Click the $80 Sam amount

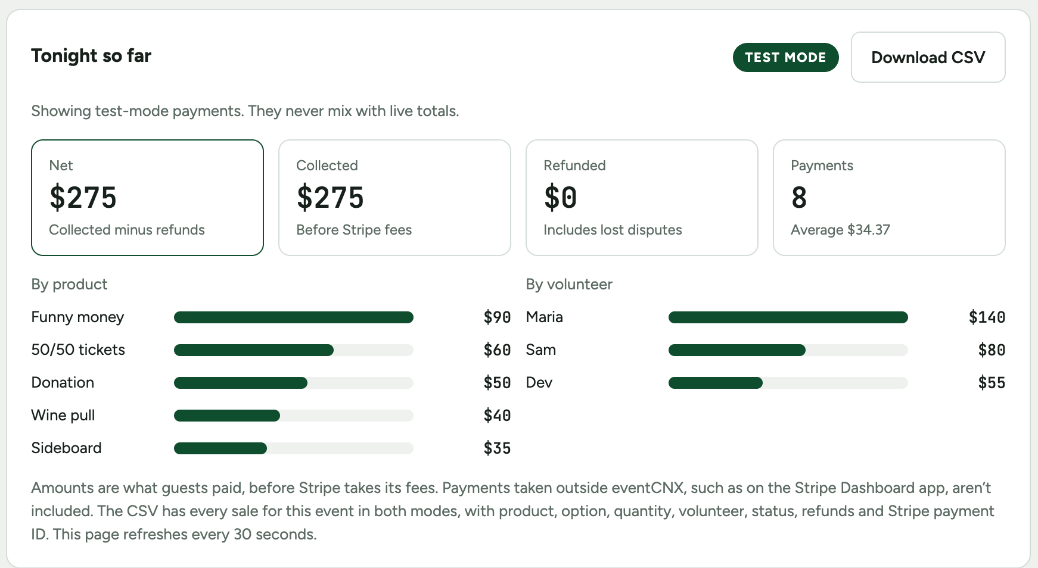(992, 350)
